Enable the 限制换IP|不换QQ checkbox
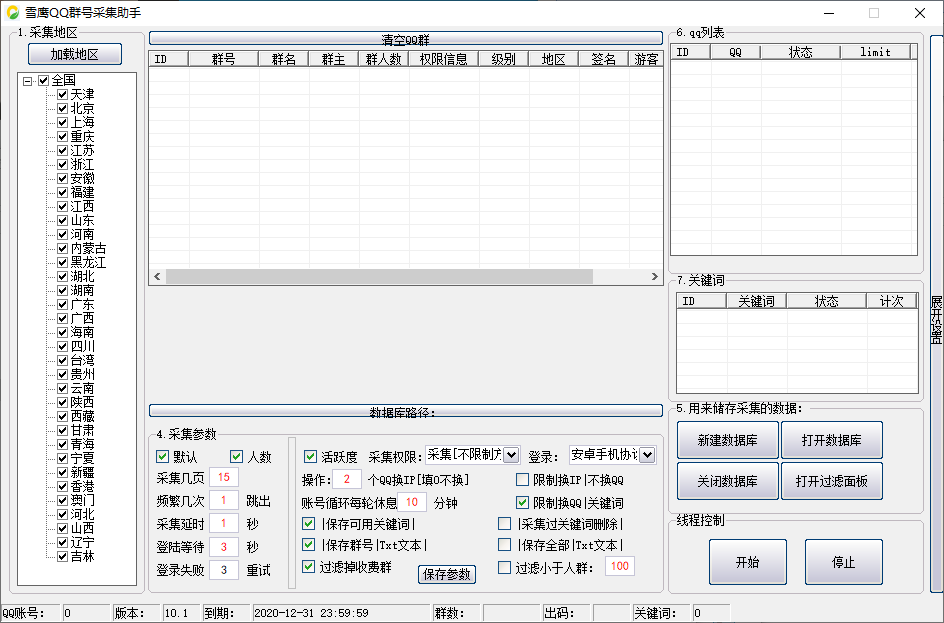Viewport: 944px width, 623px height. pos(523,480)
